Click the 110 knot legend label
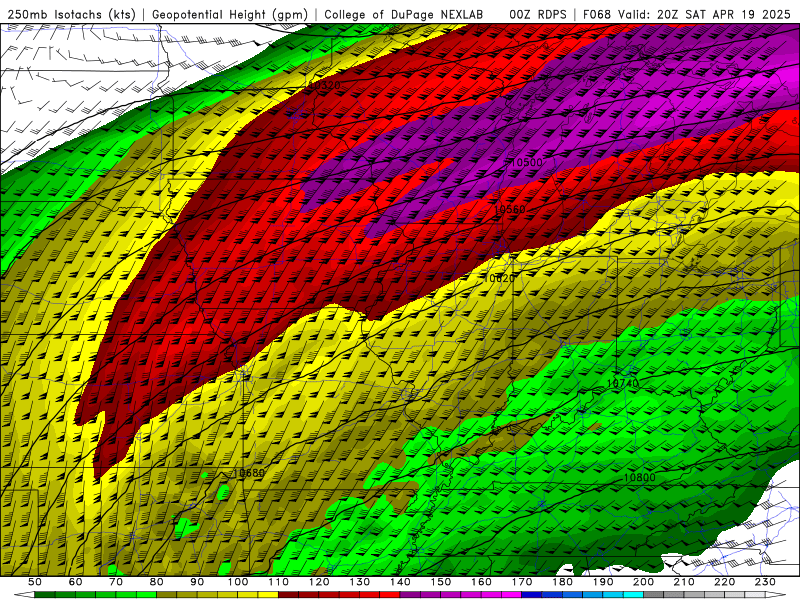800x600 pixels. pos(278,582)
